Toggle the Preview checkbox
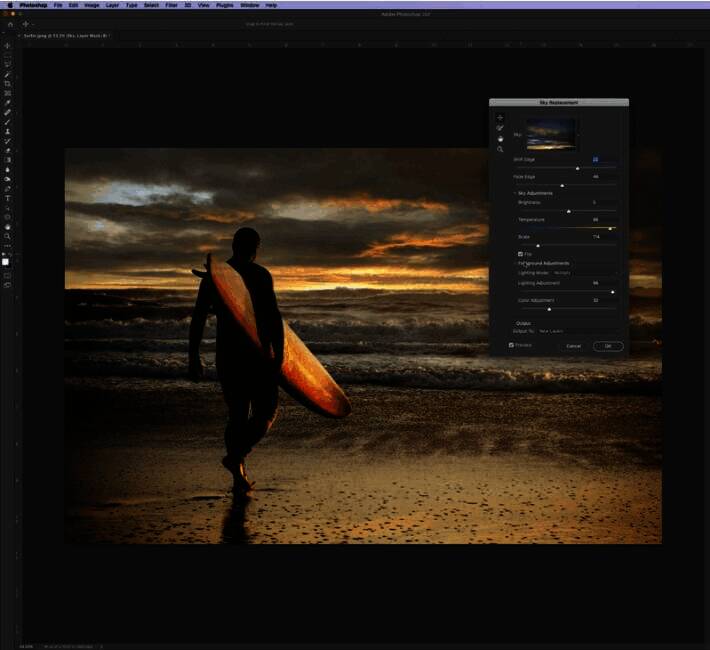The width and height of the screenshot is (710, 650). [511, 345]
